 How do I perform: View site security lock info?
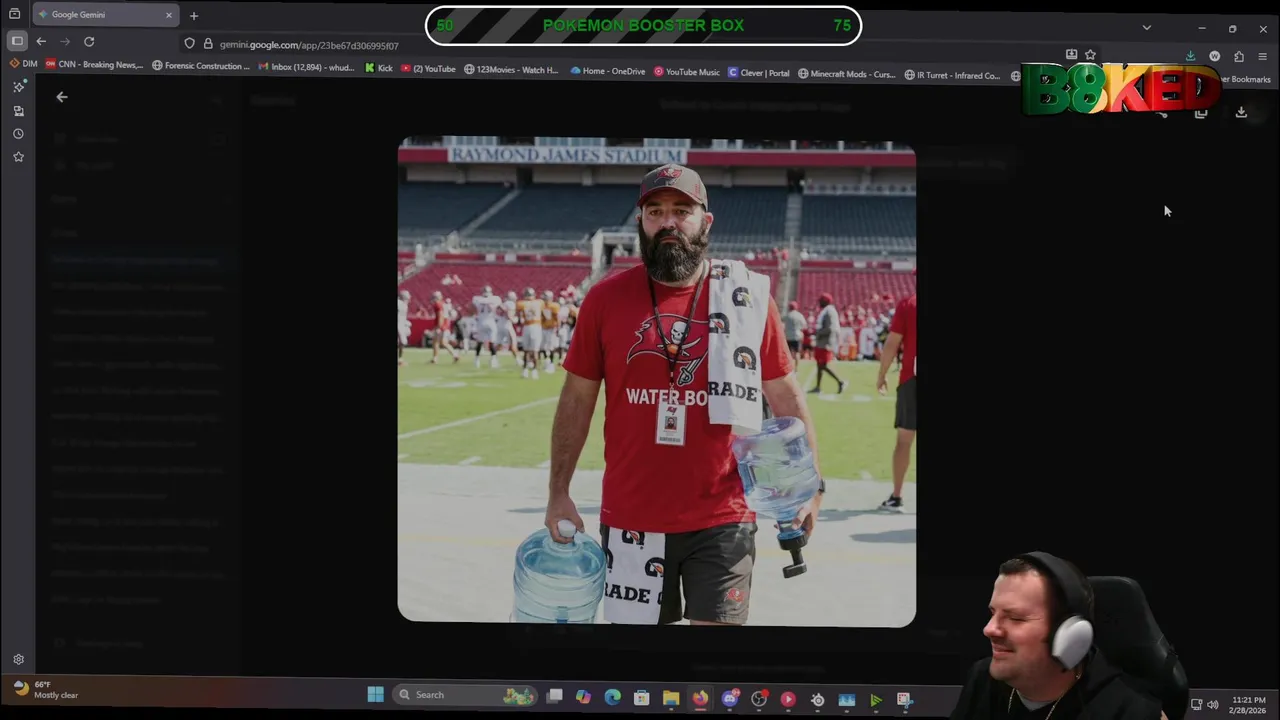pos(208,43)
